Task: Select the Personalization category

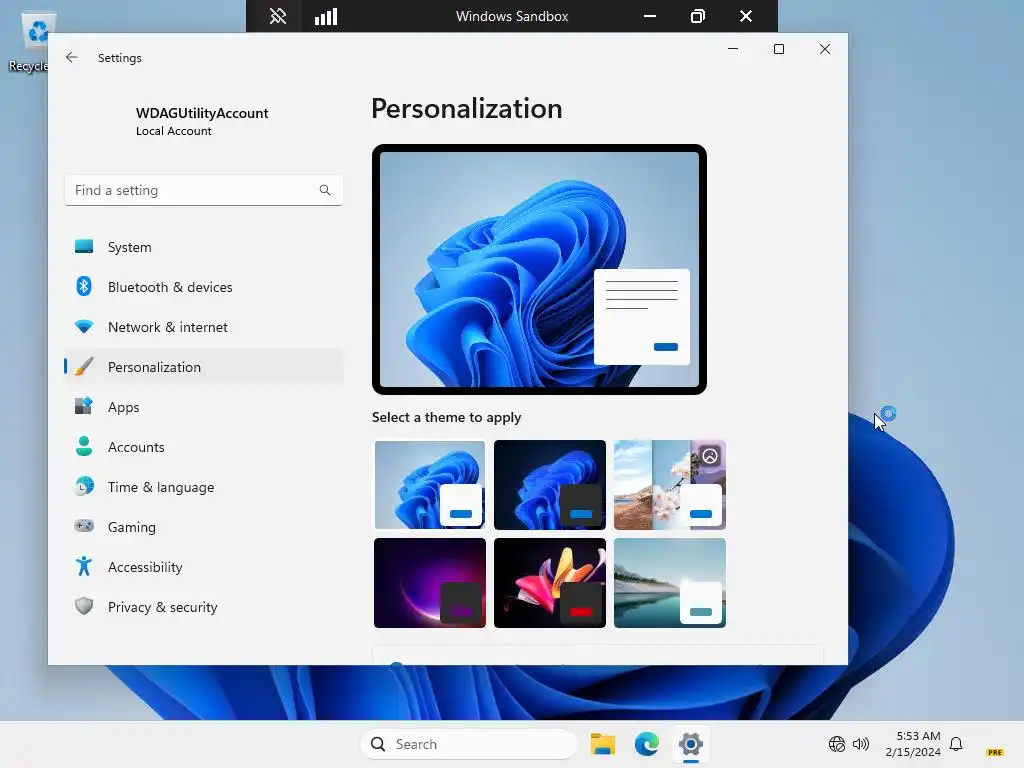Action: point(204,367)
